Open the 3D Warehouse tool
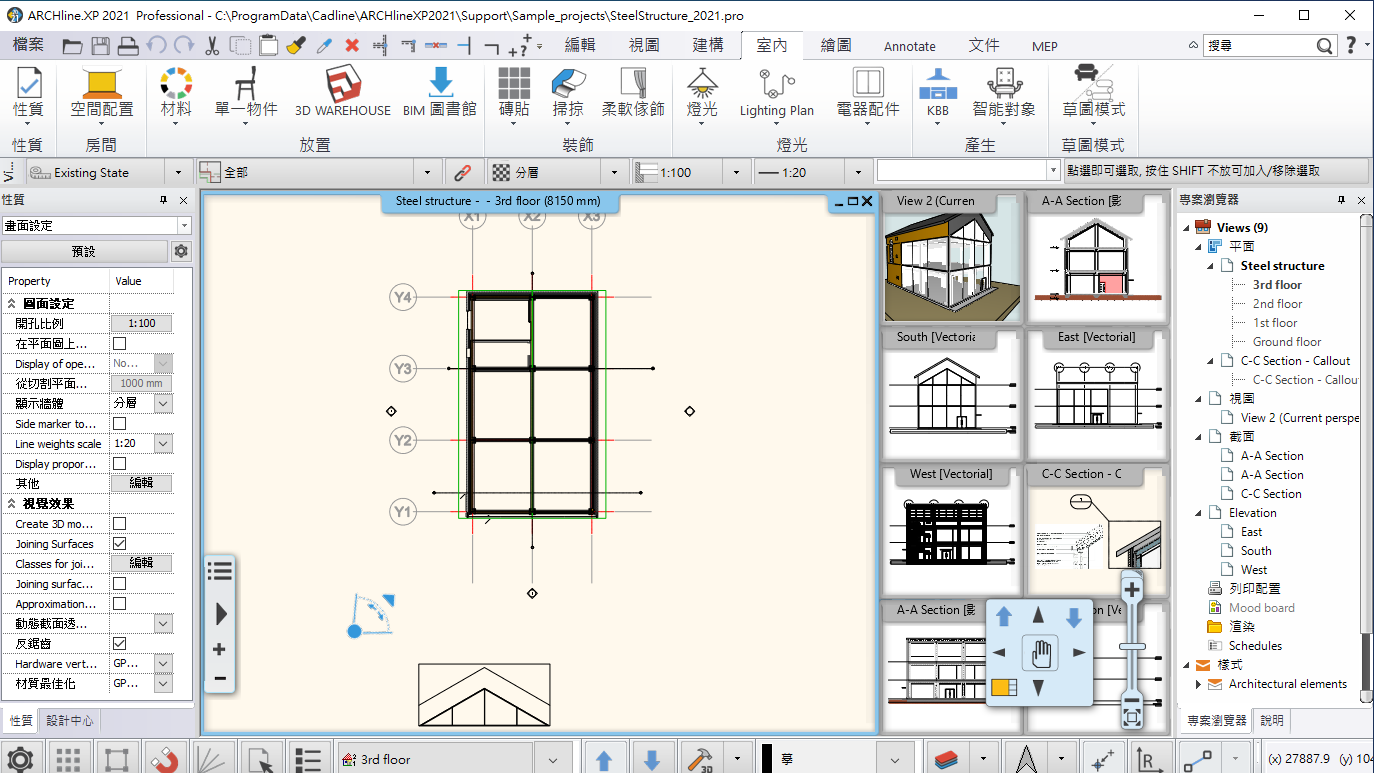This screenshot has width=1374, height=773. click(x=342, y=86)
